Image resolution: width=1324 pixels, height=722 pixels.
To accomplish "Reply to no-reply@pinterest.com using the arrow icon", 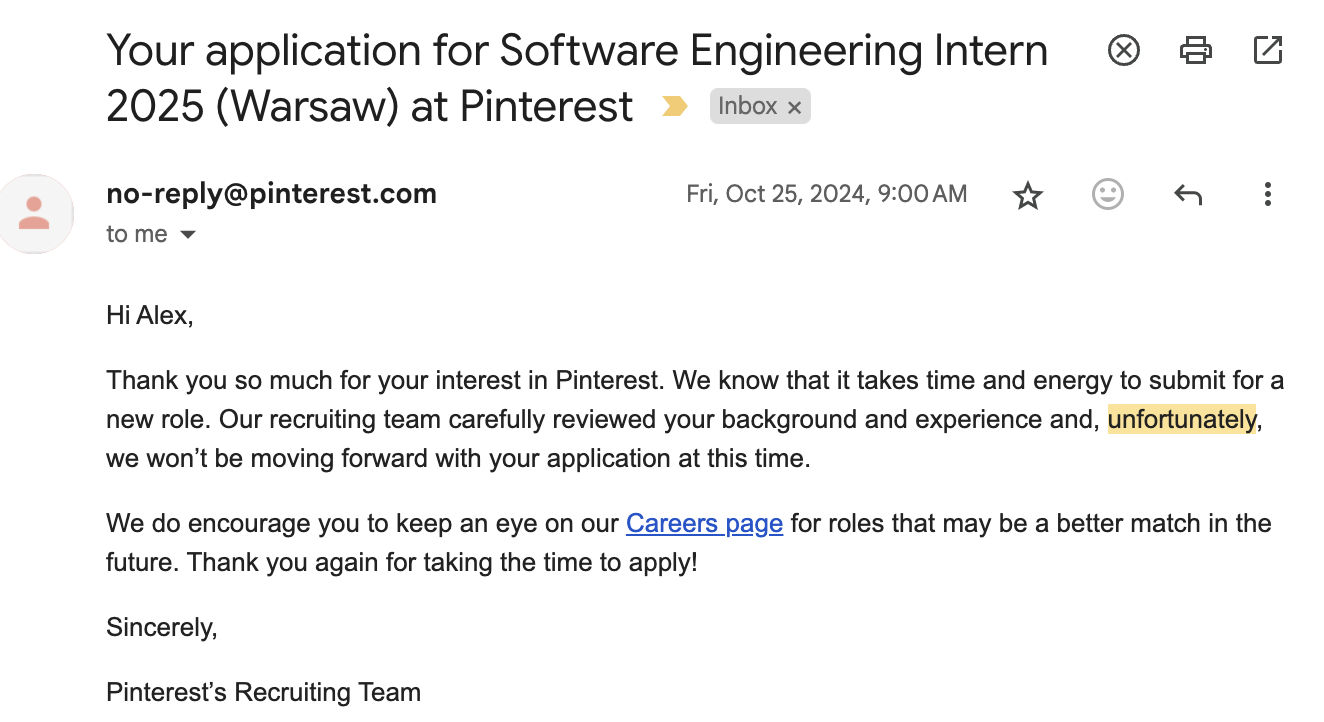I will tap(1188, 195).
